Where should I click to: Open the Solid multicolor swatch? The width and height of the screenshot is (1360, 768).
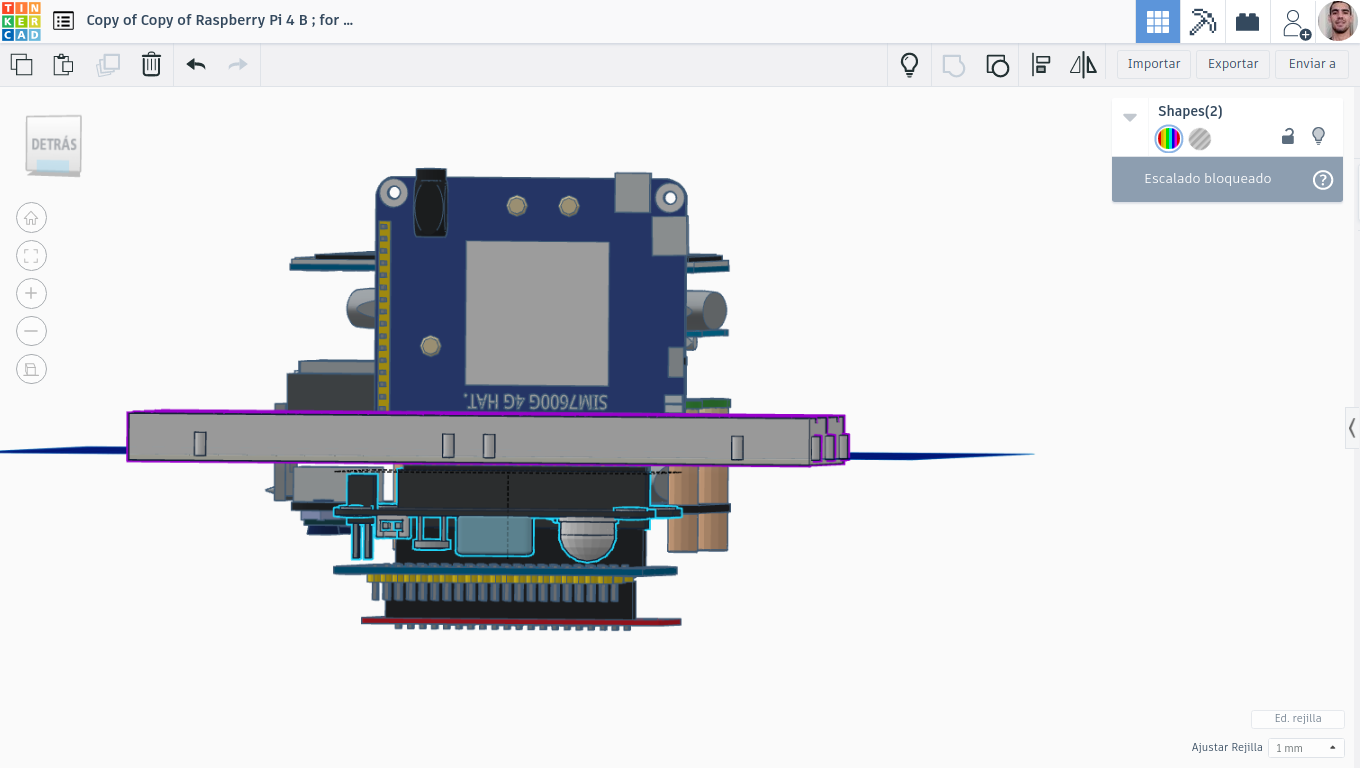pyautogui.click(x=1169, y=139)
